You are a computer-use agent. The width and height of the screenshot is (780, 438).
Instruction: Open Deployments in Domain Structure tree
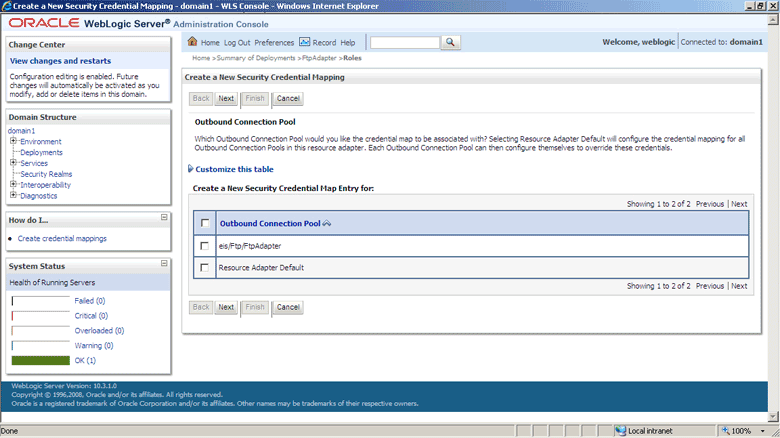point(41,152)
